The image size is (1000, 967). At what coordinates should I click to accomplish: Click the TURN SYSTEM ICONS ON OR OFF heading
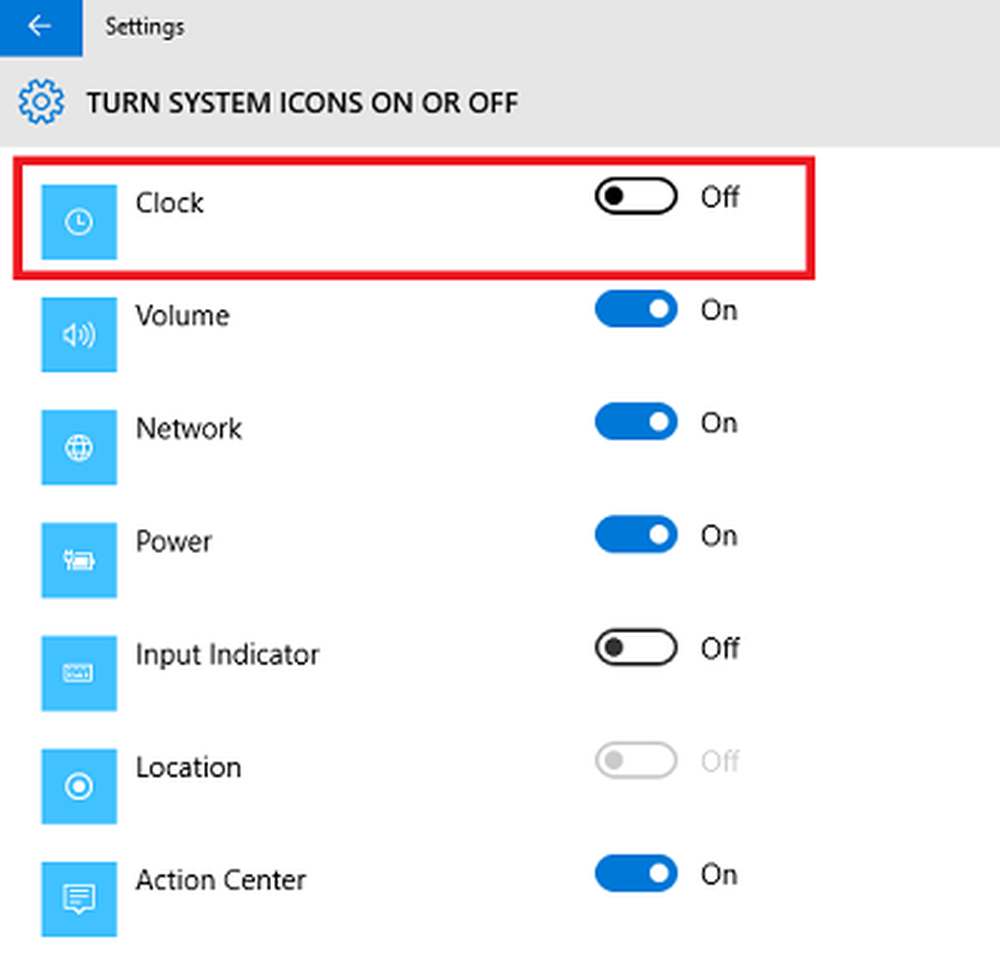click(303, 102)
